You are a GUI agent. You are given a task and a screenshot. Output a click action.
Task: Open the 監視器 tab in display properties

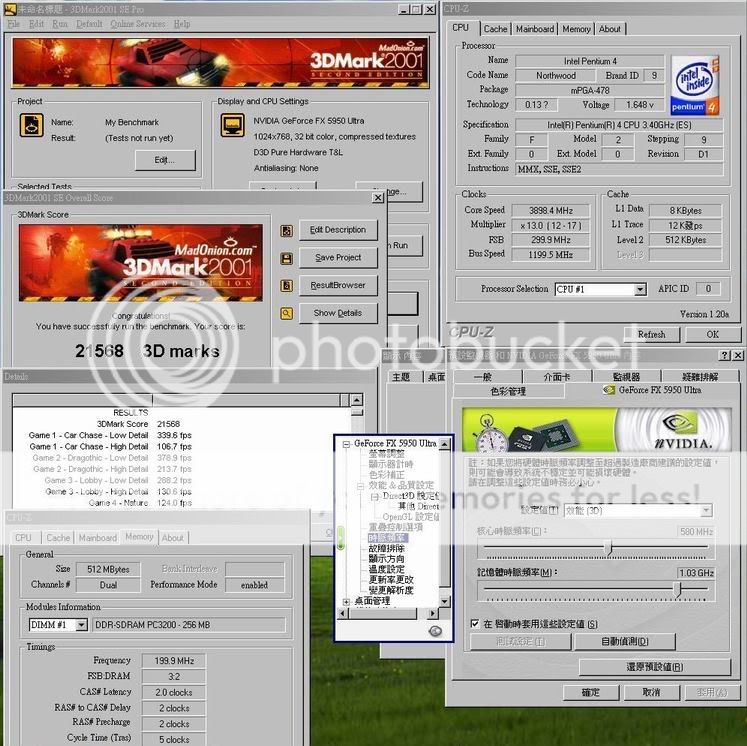click(x=626, y=377)
